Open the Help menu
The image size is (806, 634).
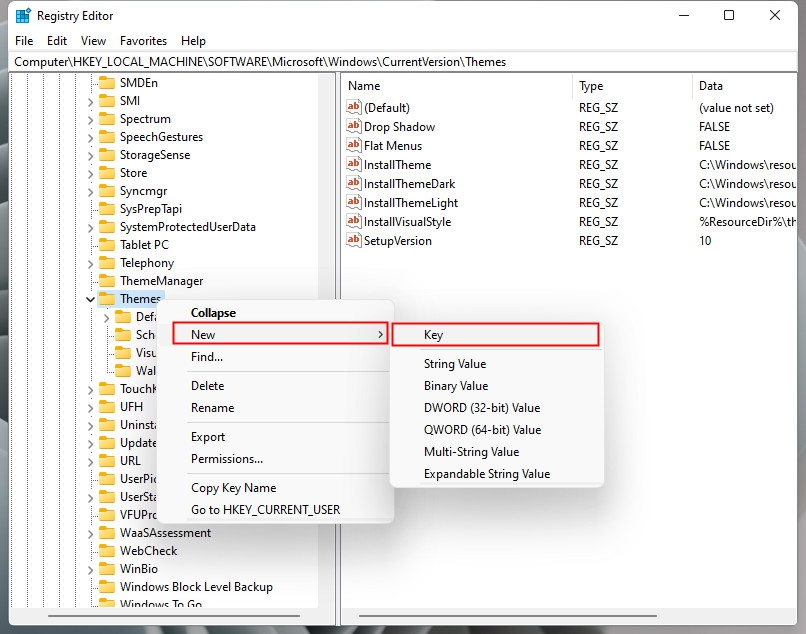pyautogui.click(x=193, y=41)
